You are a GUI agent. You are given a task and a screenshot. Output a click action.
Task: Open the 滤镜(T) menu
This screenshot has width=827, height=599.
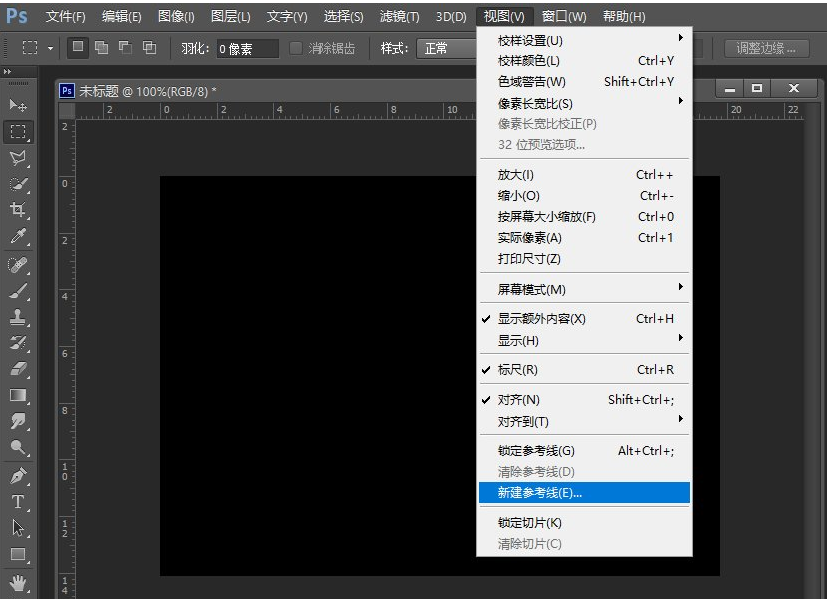click(399, 17)
